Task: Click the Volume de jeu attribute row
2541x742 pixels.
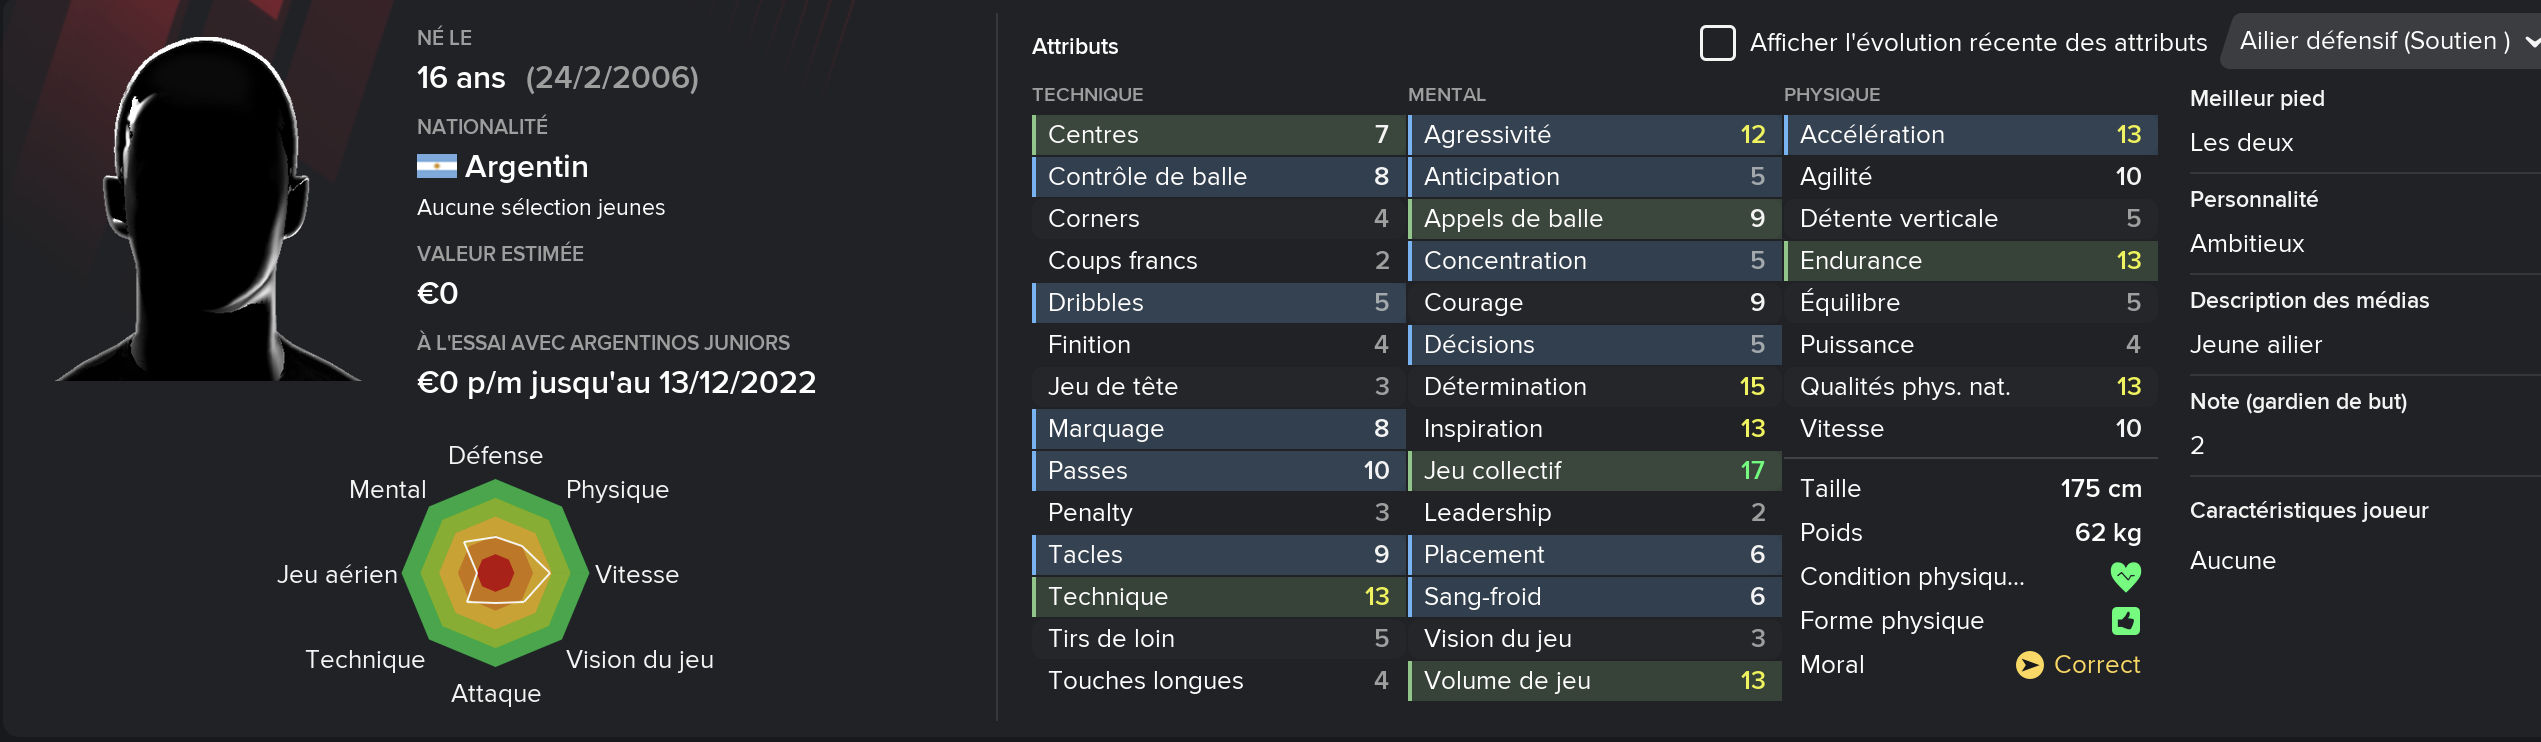Action: [x=1594, y=681]
